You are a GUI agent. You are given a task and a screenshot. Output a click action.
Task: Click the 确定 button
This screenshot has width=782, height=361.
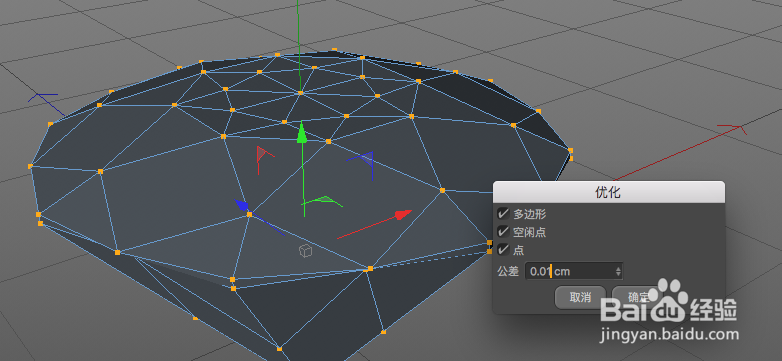pos(637,298)
